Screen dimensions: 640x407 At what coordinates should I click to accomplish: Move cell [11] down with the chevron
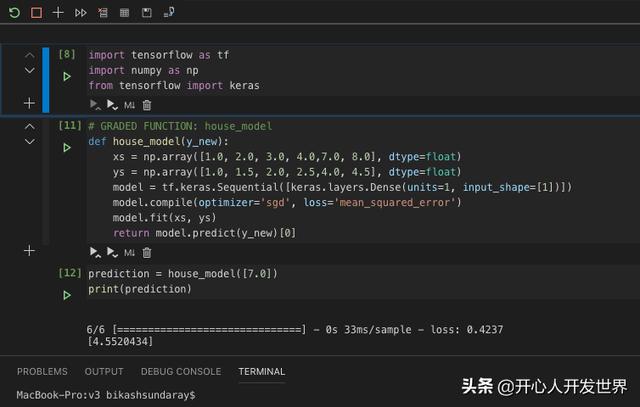click(x=29, y=142)
